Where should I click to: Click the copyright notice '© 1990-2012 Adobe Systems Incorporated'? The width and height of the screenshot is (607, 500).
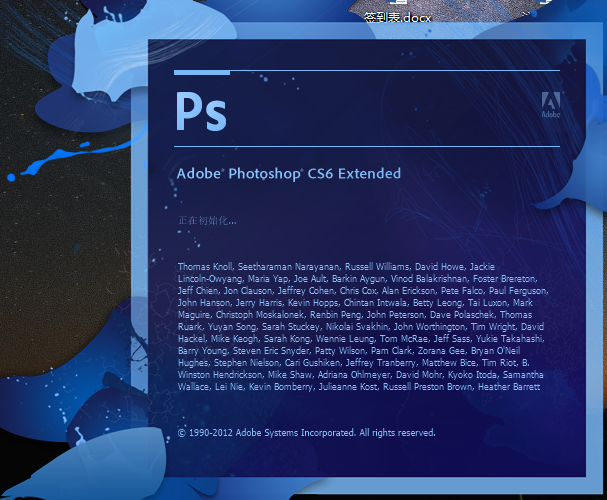coord(266,432)
